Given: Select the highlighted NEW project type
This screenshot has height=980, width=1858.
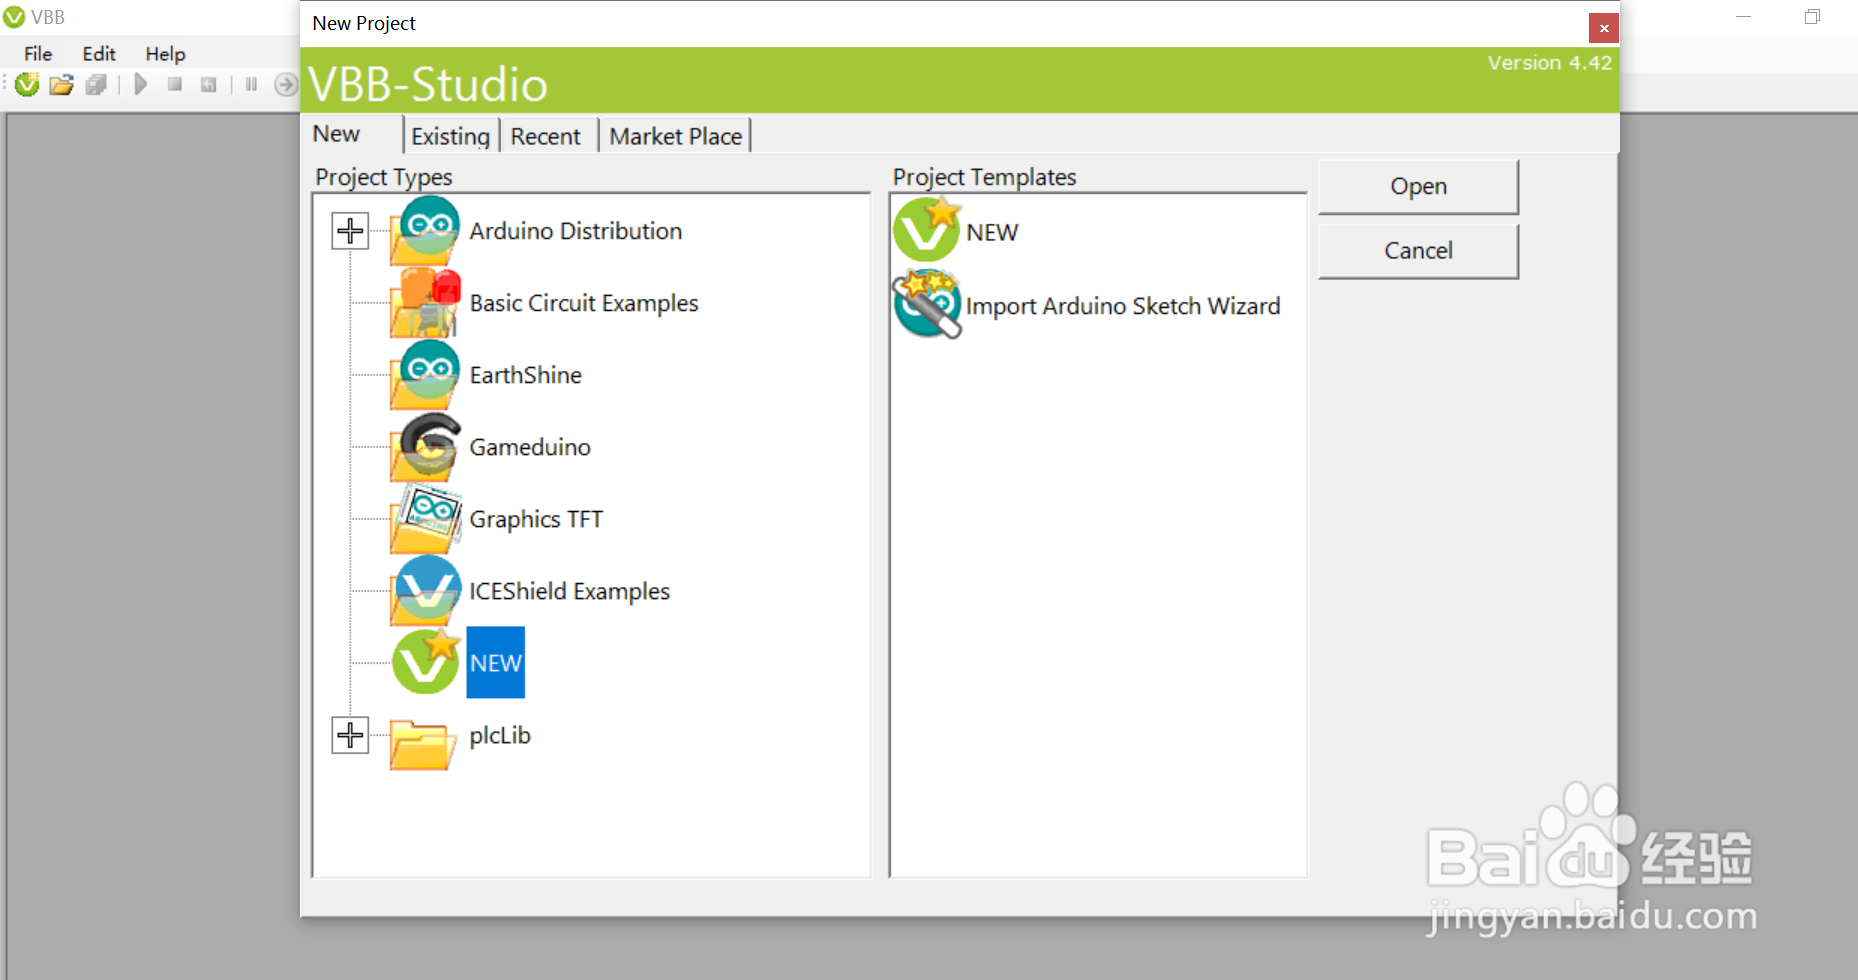Looking at the screenshot, I should (496, 662).
